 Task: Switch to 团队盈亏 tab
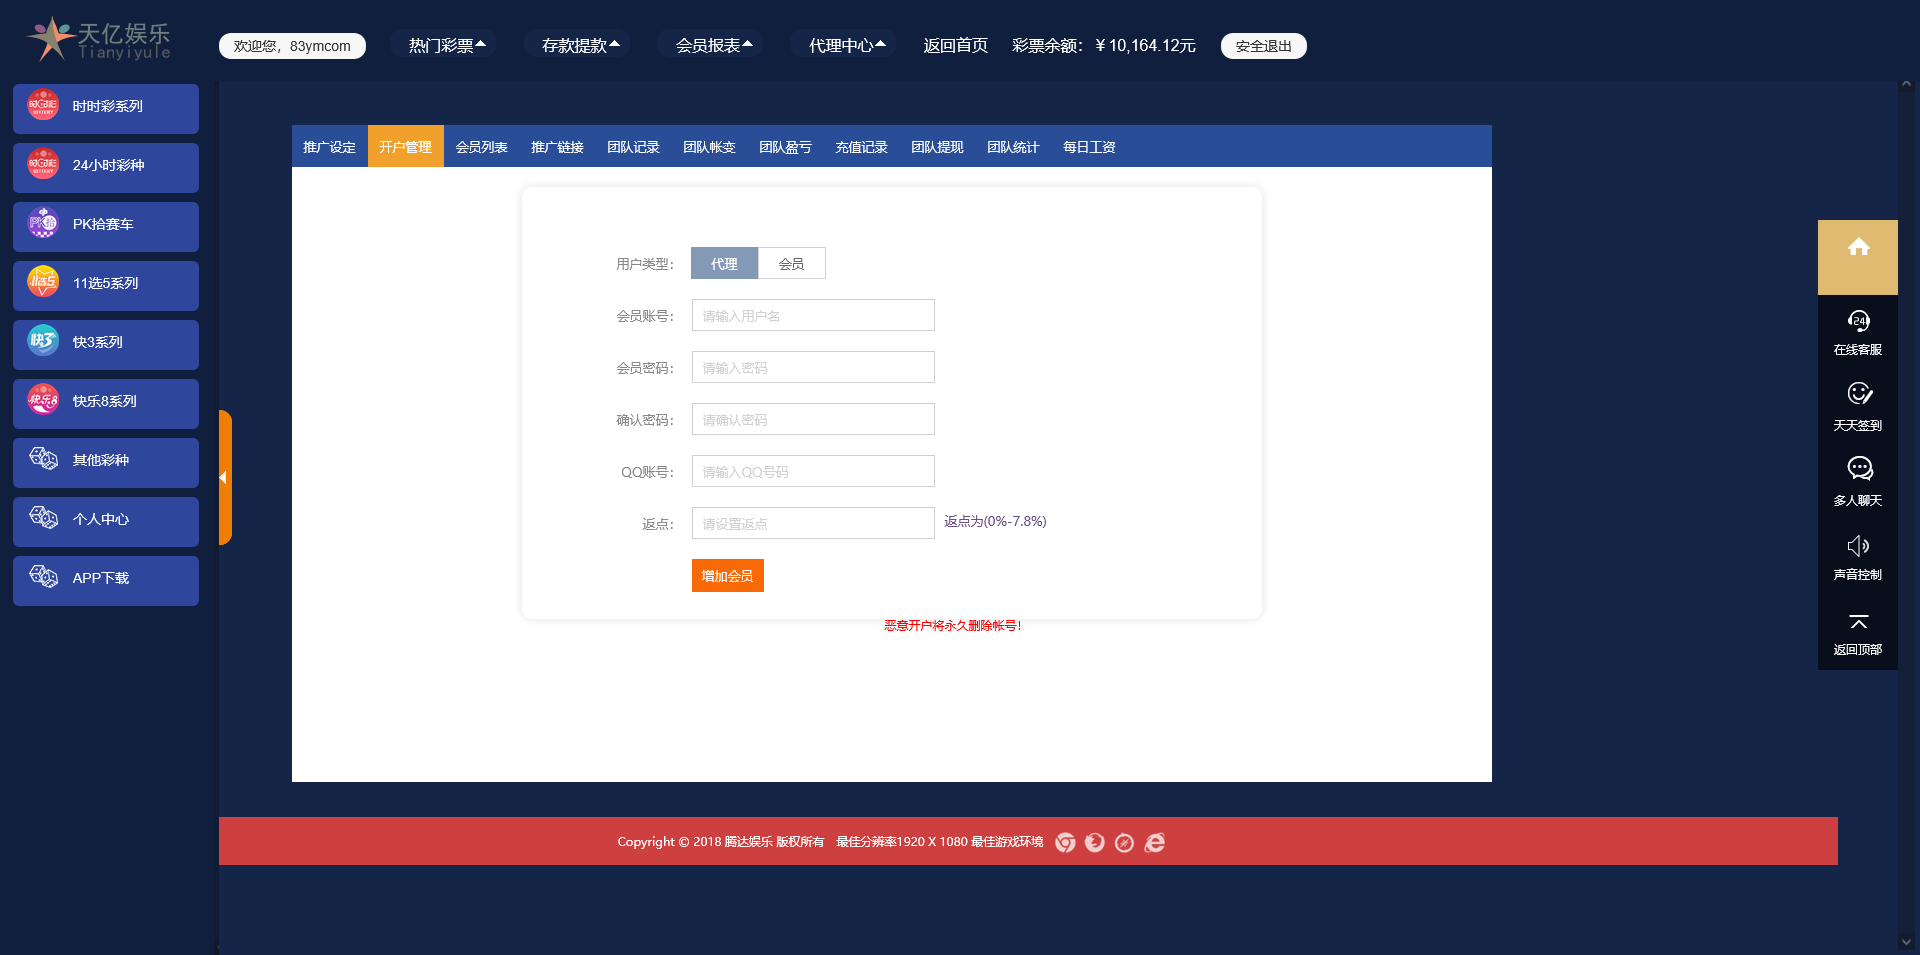pos(786,147)
